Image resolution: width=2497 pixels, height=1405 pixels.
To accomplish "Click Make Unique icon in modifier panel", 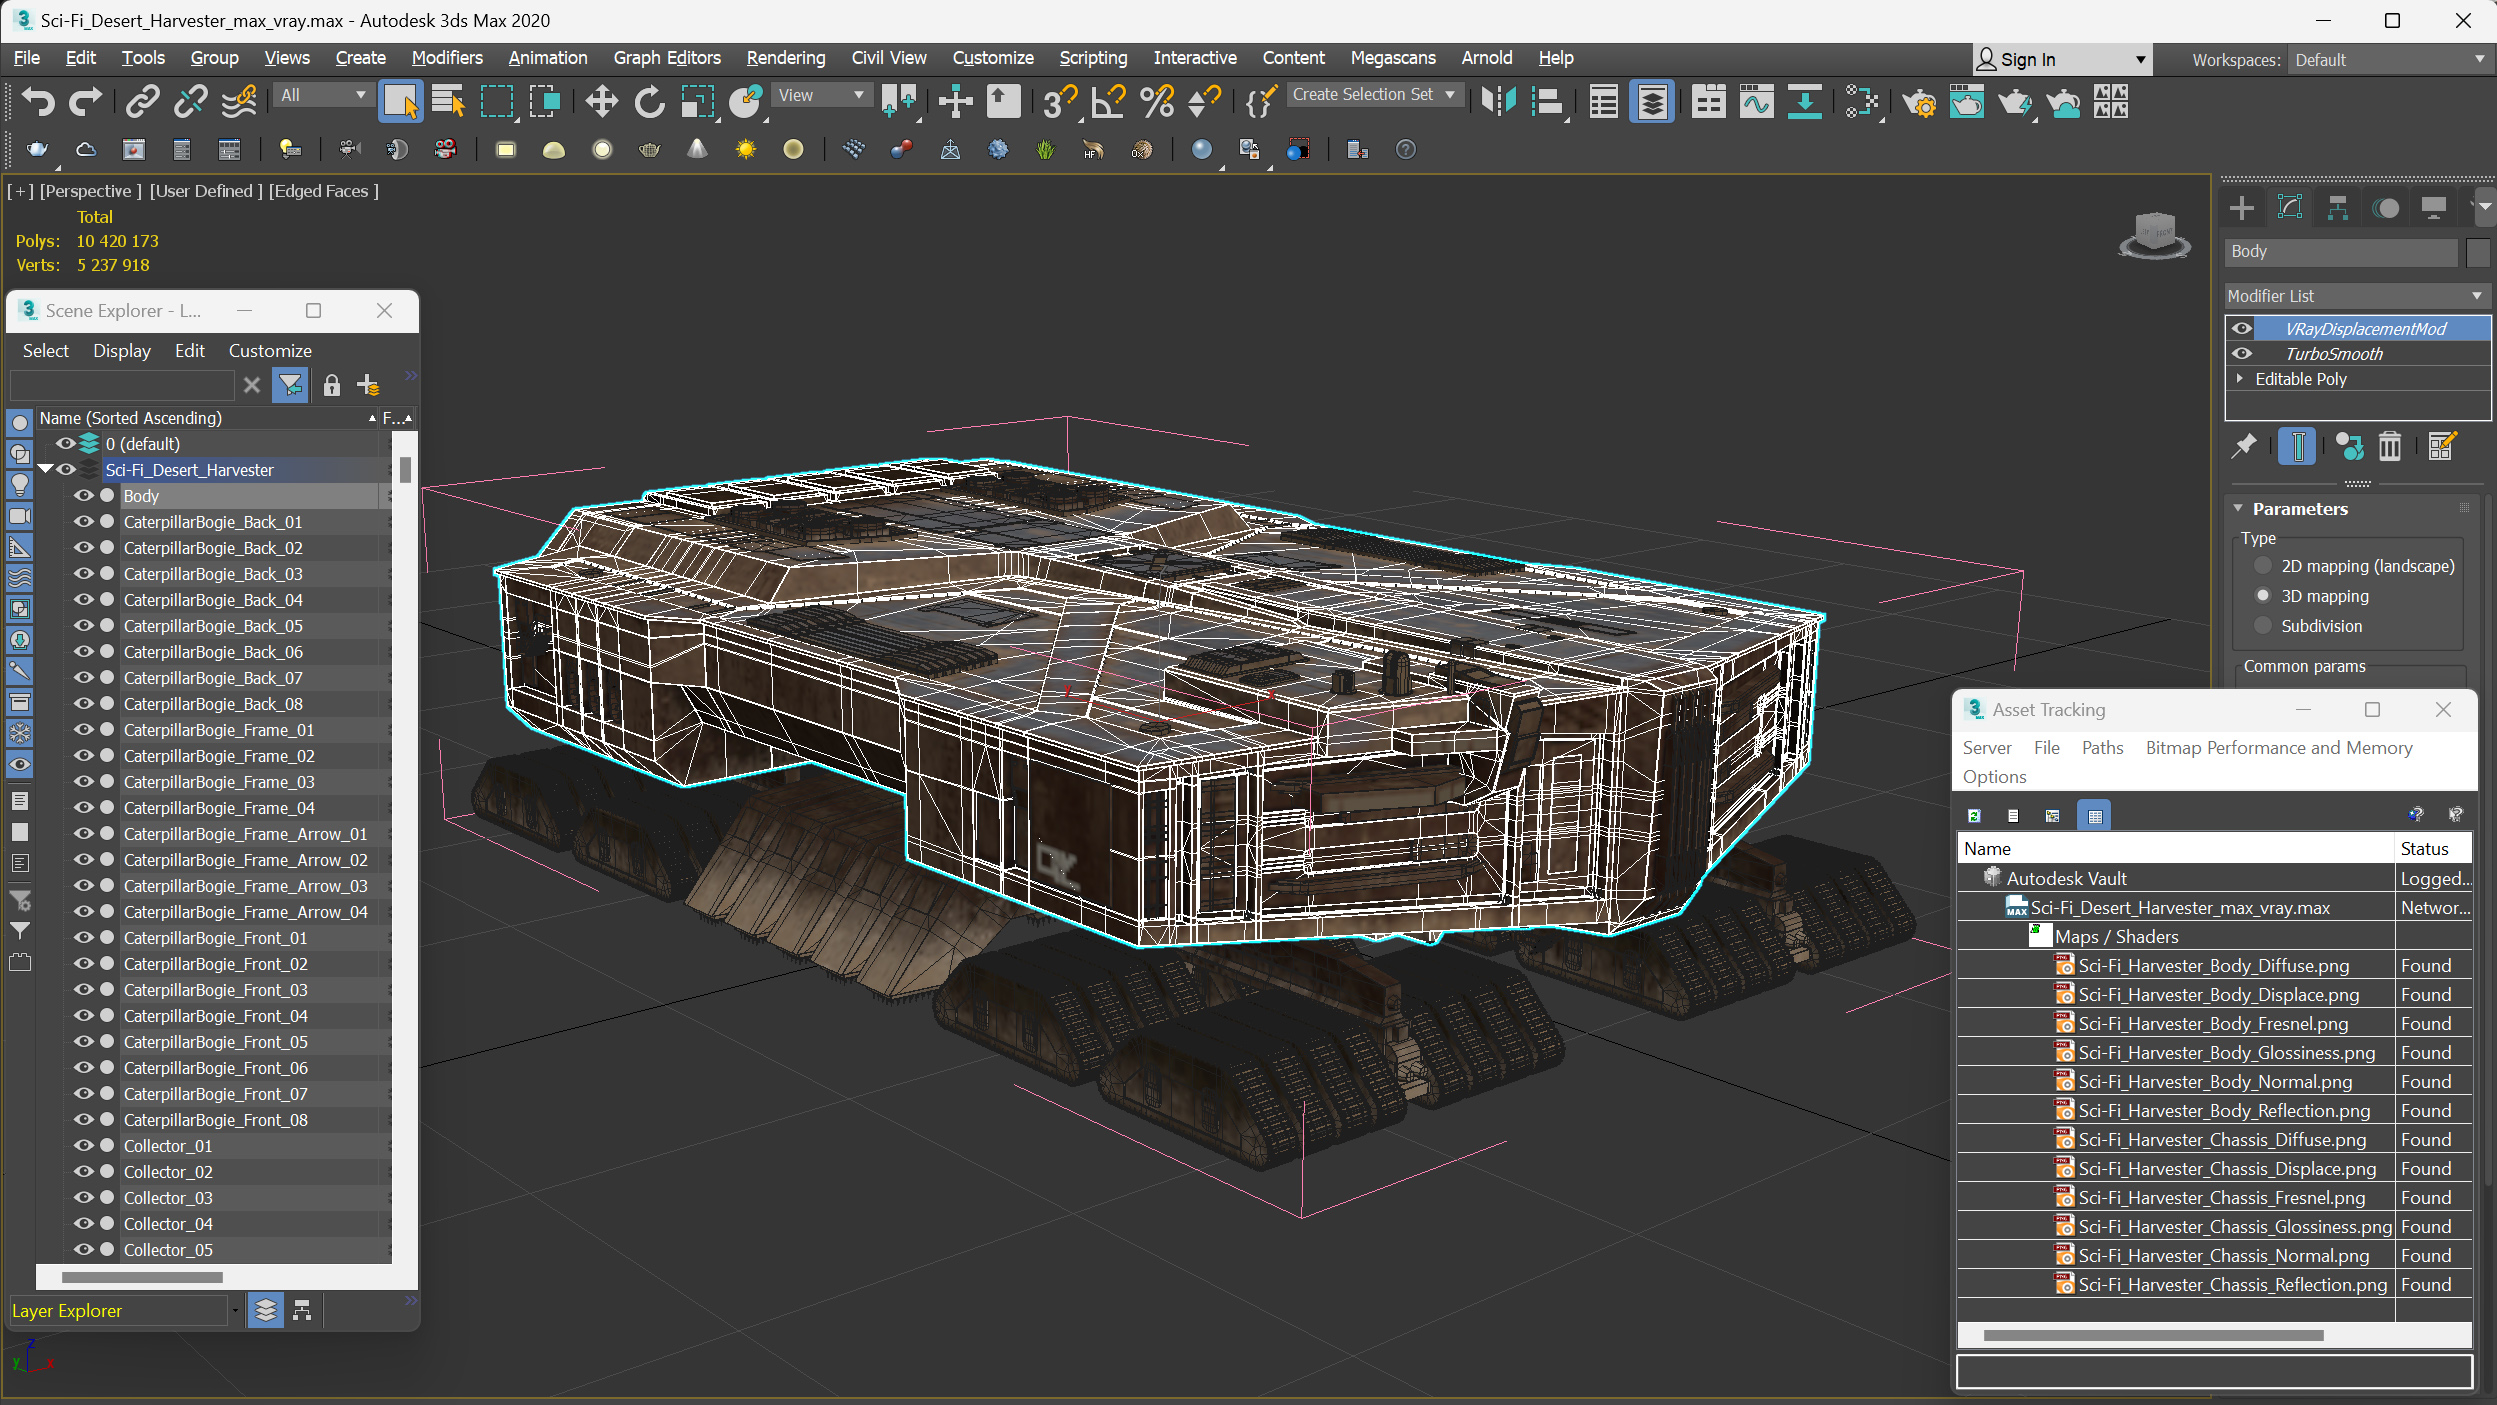I will tap(2349, 446).
